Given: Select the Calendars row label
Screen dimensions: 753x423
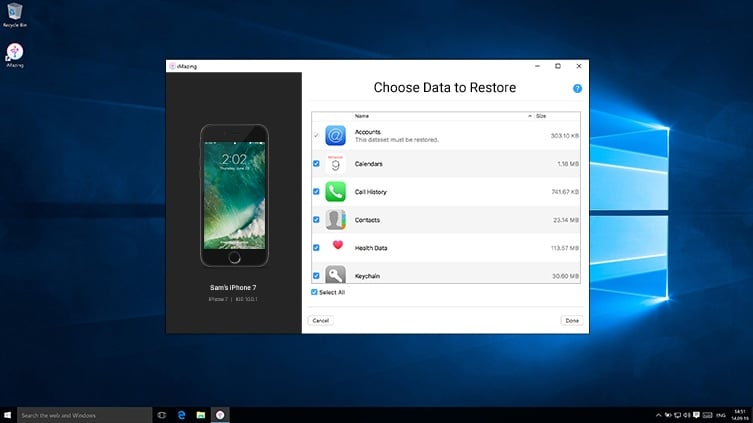Looking at the screenshot, I should click(368, 164).
